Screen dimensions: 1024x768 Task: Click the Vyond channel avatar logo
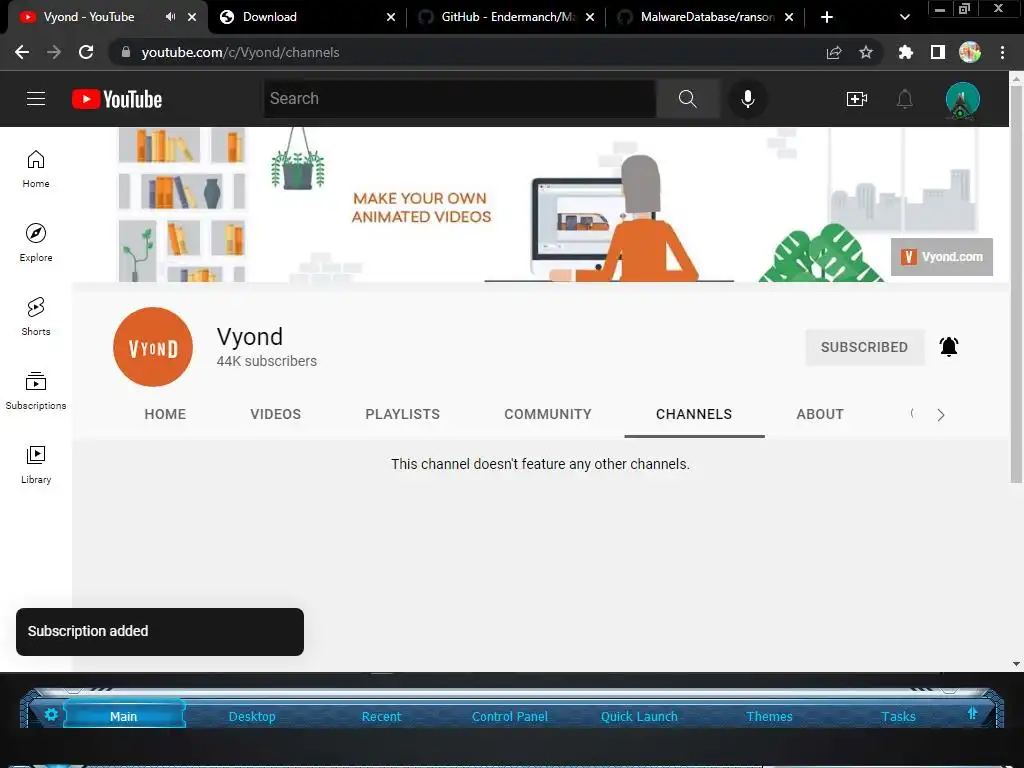(153, 347)
